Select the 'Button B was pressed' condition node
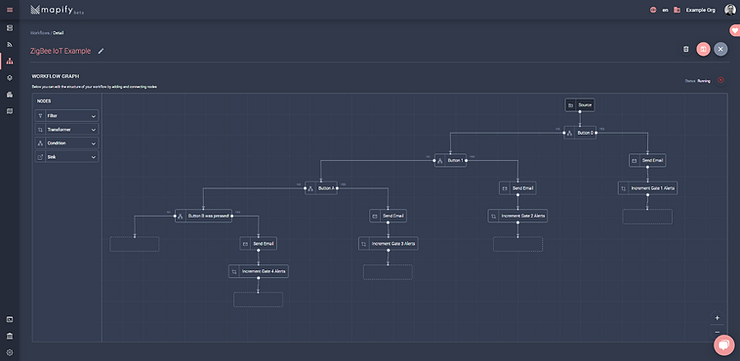Viewport: 740px width, 361px height. pyautogui.click(x=203, y=216)
